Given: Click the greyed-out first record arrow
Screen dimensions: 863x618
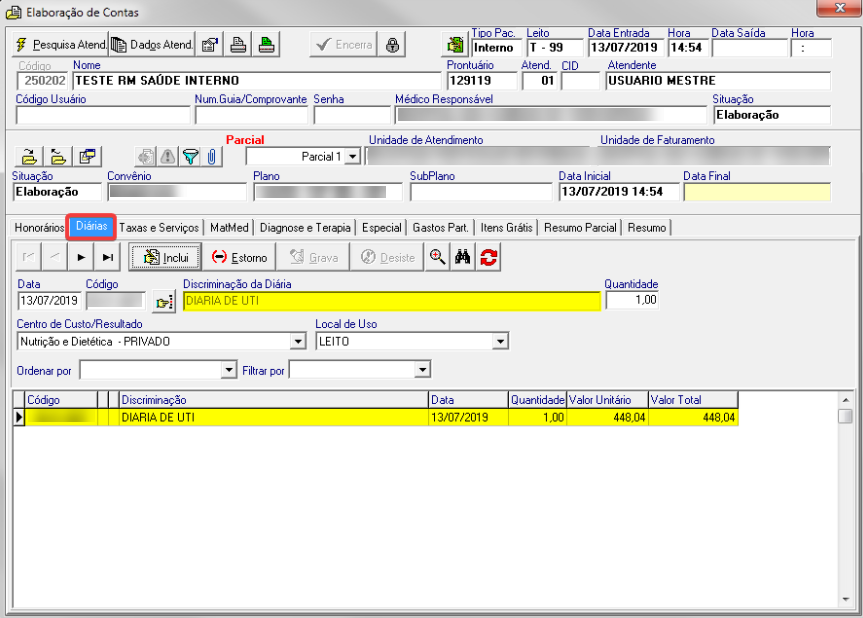Looking at the screenshot, I should coord(29,257).
